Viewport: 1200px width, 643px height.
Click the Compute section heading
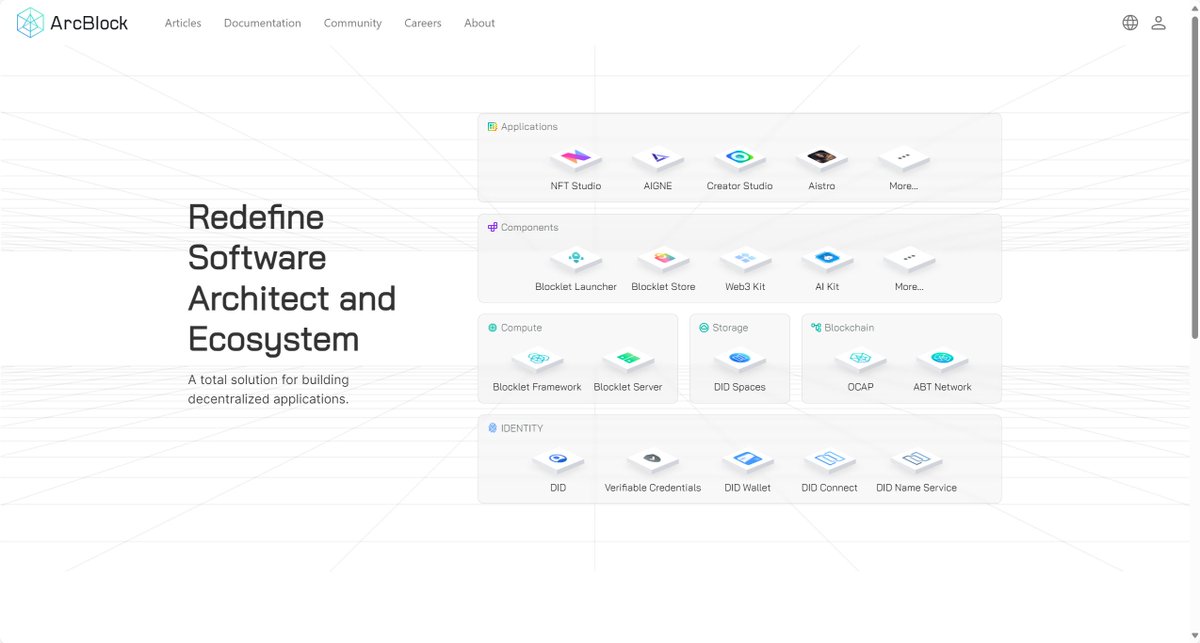tap(514, 328)
